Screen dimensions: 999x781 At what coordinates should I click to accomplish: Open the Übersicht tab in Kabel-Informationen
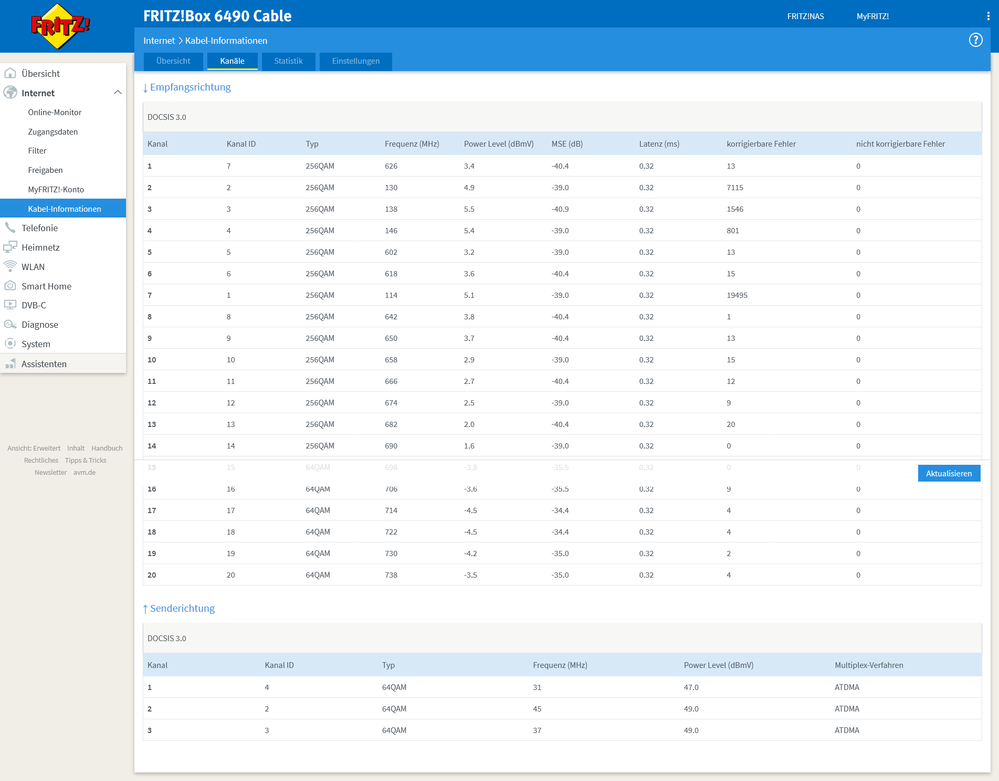coord(173,61)
